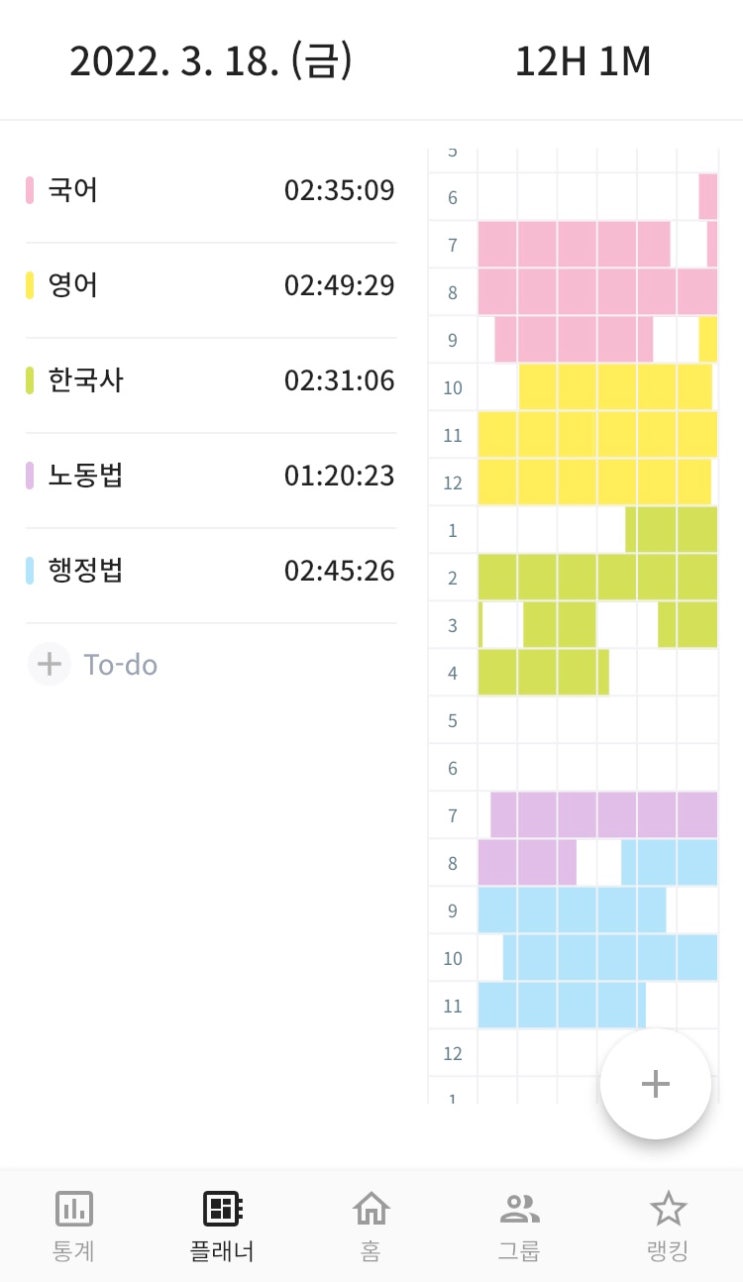
Task: Select the 한국사 subject row
Action: pos(210,381)
